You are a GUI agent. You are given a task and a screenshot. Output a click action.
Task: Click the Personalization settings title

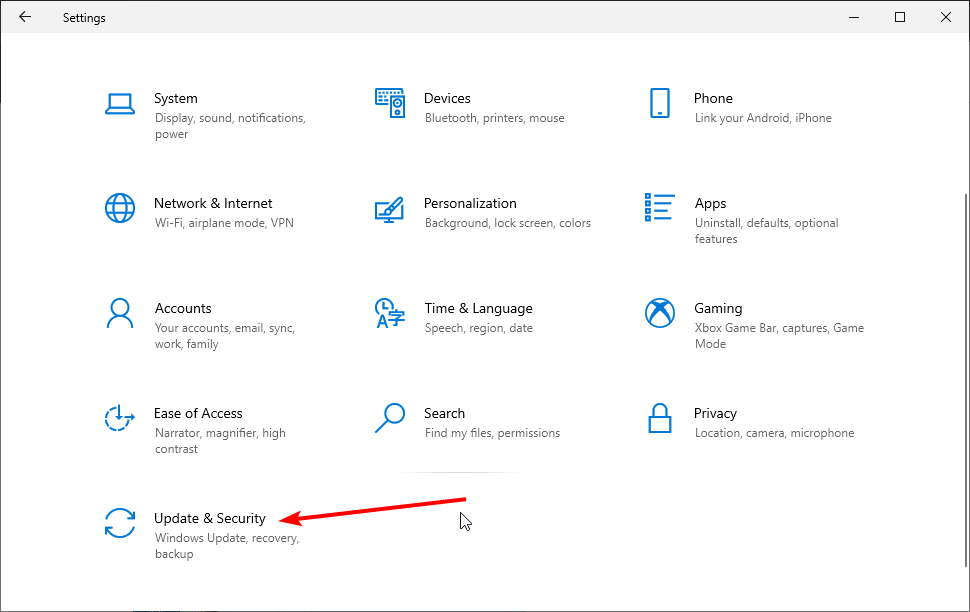click(470, 203)
